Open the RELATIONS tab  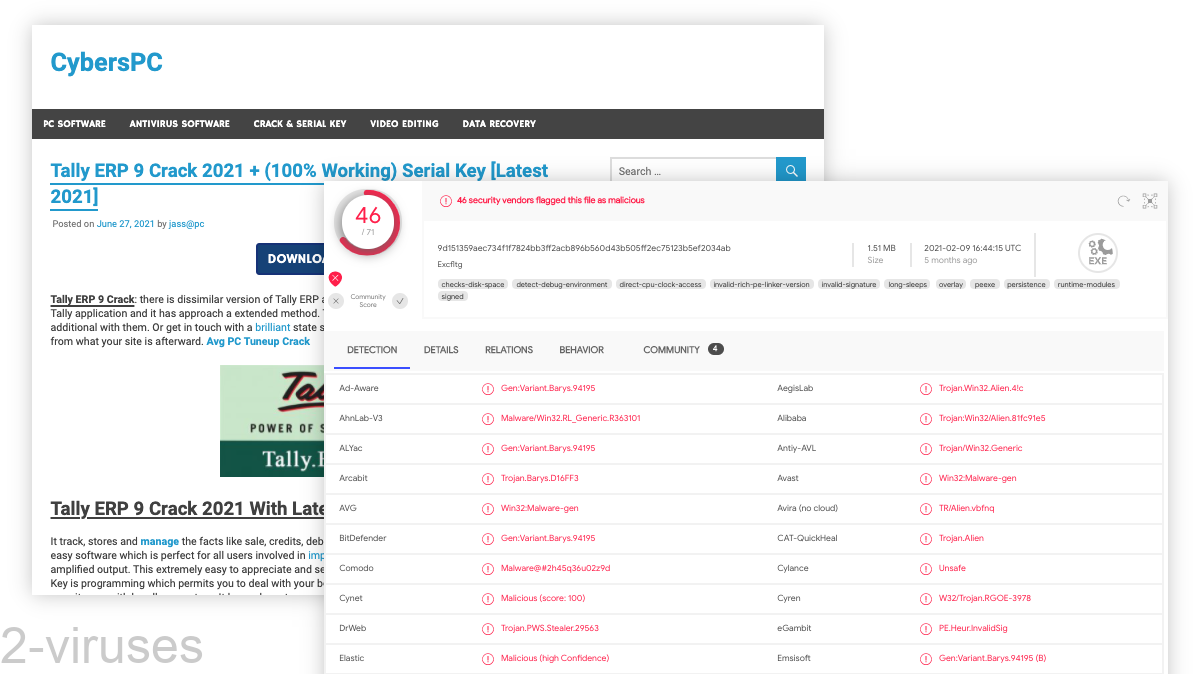(509, 350)
